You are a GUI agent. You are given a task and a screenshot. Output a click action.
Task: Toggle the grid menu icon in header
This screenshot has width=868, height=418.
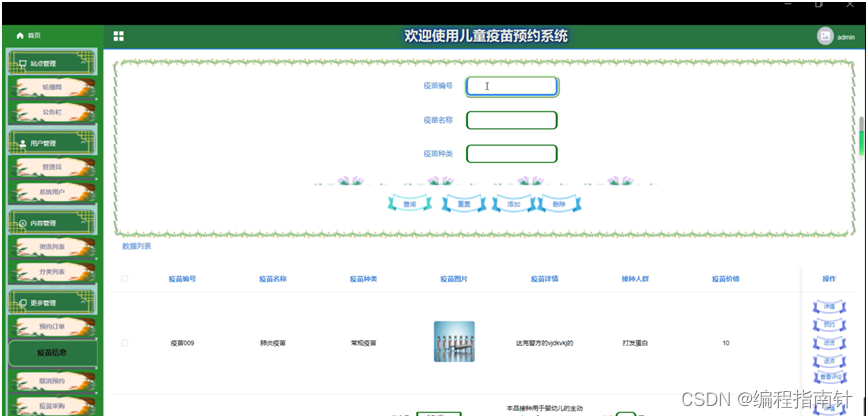click(x=118, y=36)
